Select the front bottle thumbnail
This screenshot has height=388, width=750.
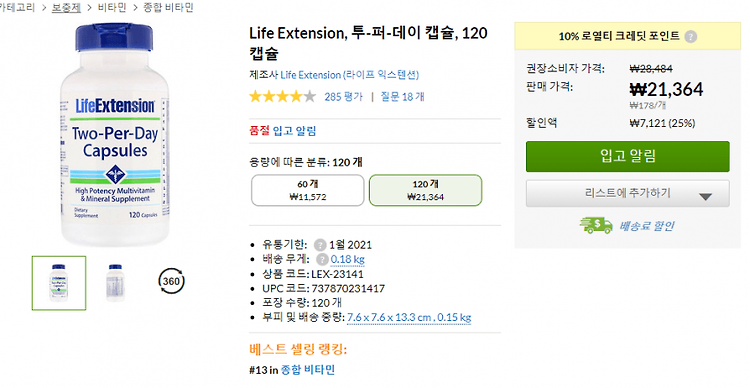[59, 283]
